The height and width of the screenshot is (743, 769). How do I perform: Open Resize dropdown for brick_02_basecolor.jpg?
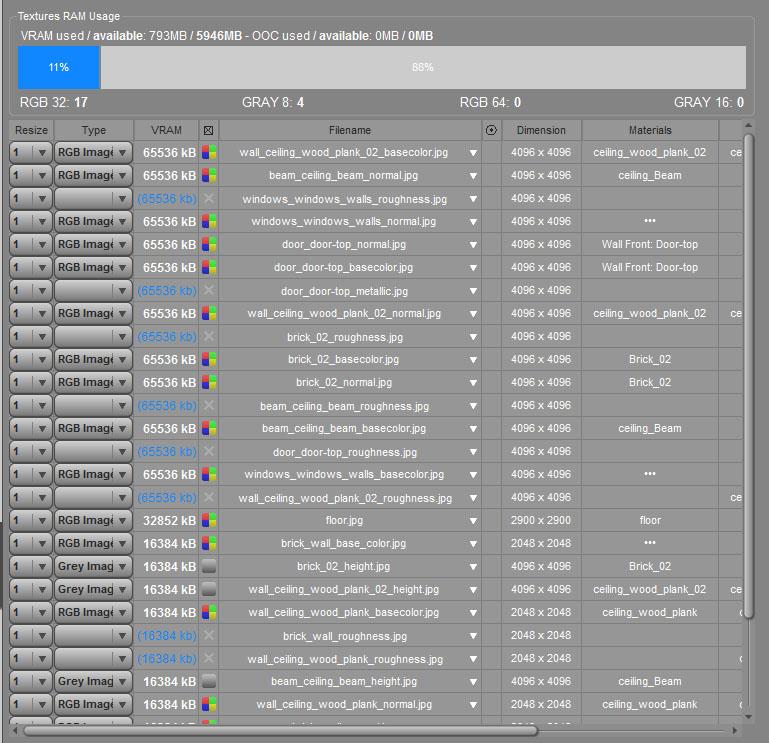click(30, 359)
